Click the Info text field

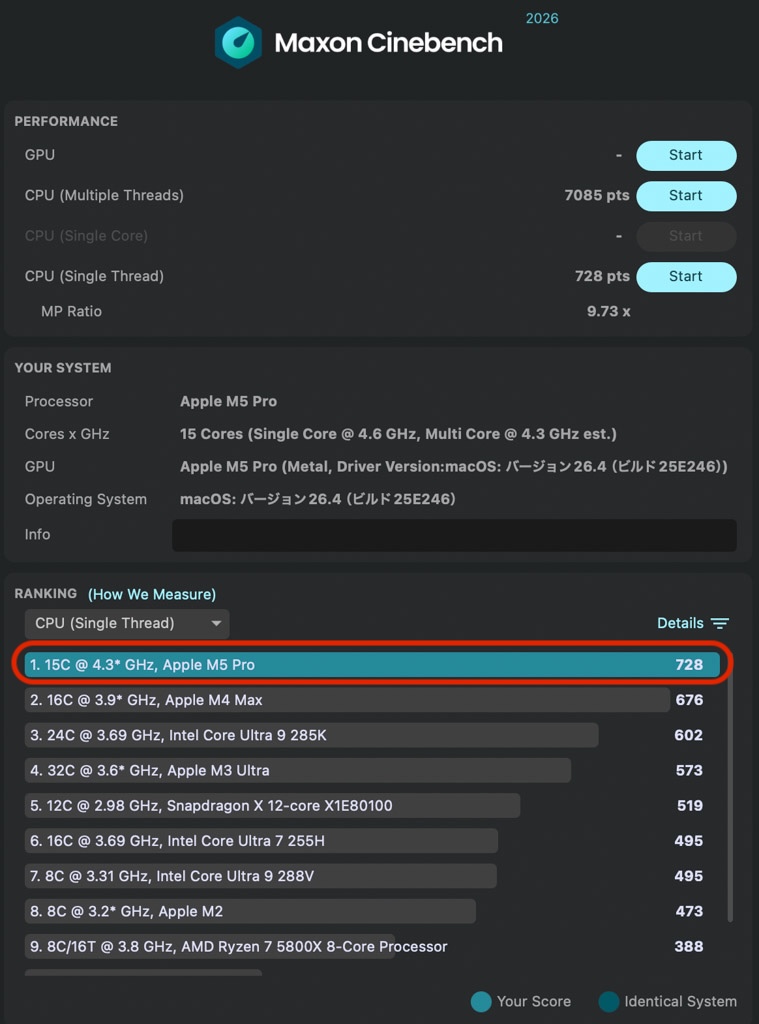454,535
